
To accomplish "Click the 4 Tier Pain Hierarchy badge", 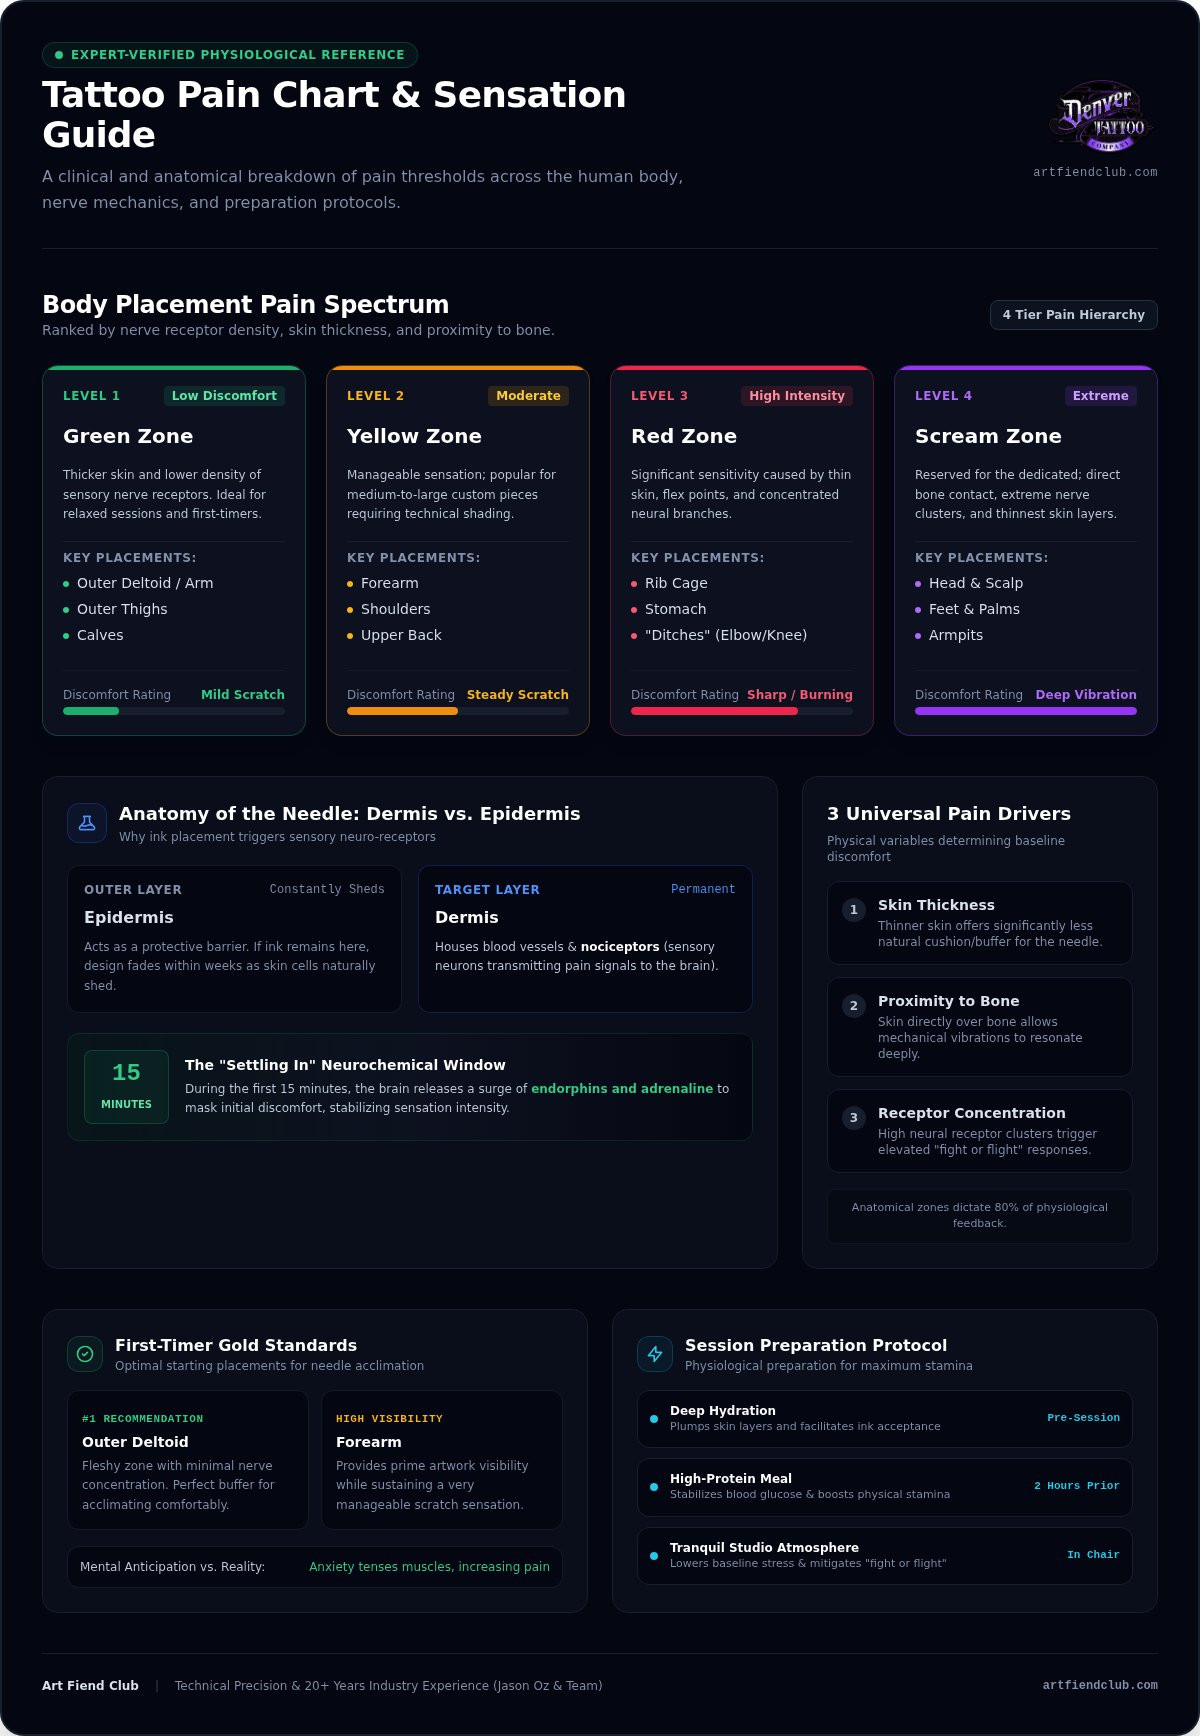I will pos(1073,315).
